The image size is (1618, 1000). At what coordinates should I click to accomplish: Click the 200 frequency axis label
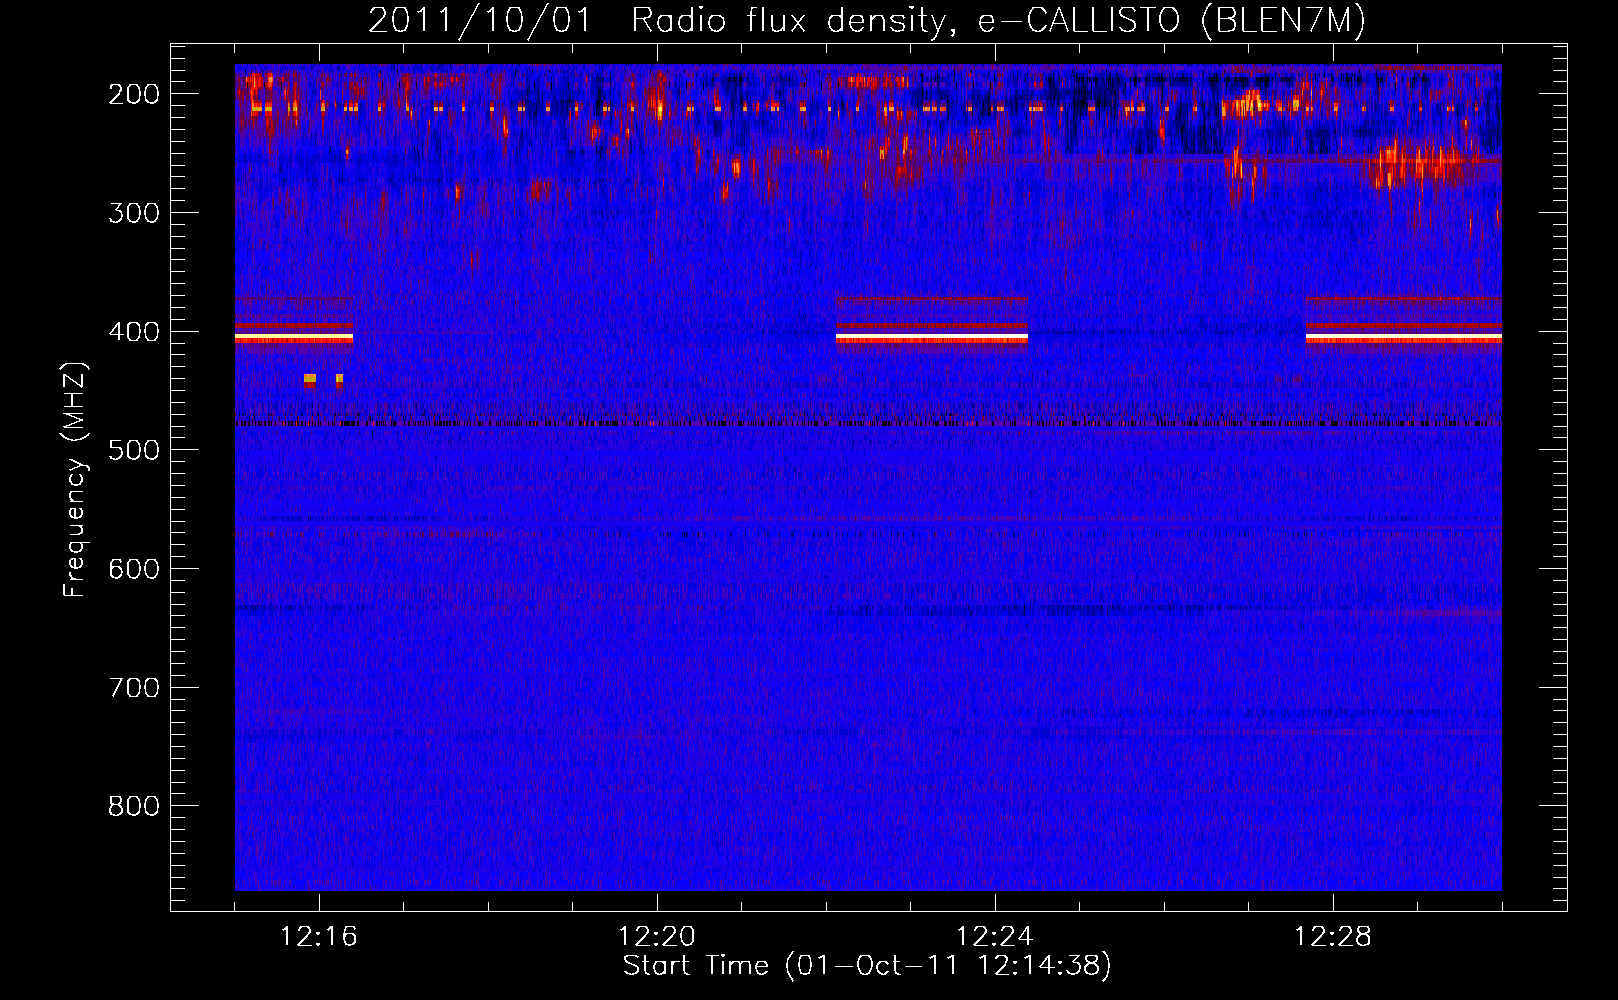coord(134,94)
